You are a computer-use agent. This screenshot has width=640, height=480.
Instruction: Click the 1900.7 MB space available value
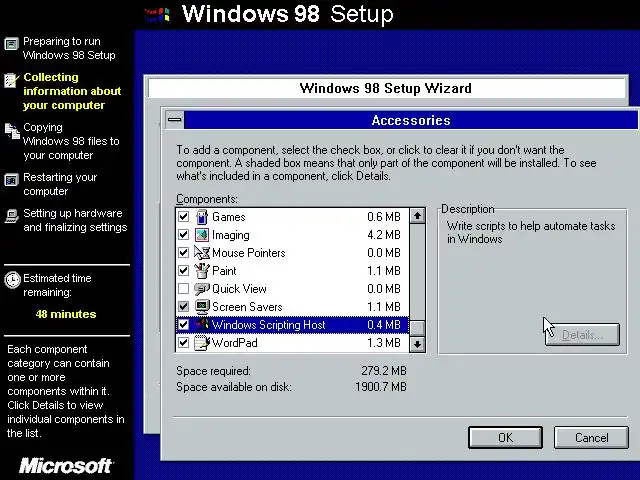381,387
